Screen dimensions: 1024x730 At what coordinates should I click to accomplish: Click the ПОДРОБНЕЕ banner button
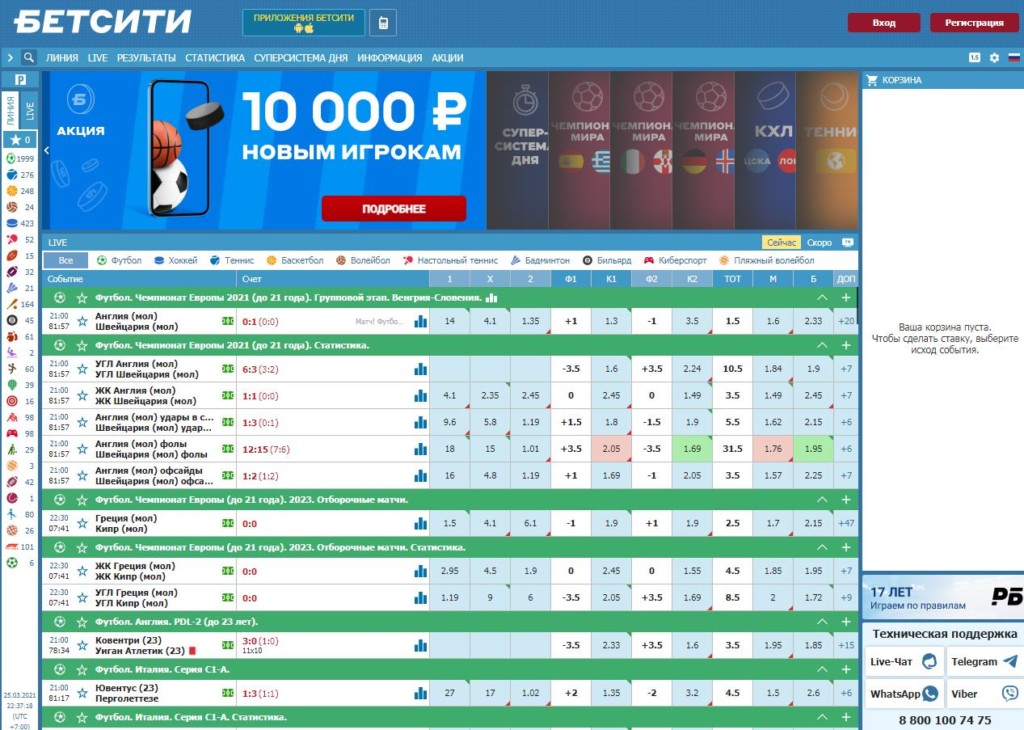pos(394,209)
